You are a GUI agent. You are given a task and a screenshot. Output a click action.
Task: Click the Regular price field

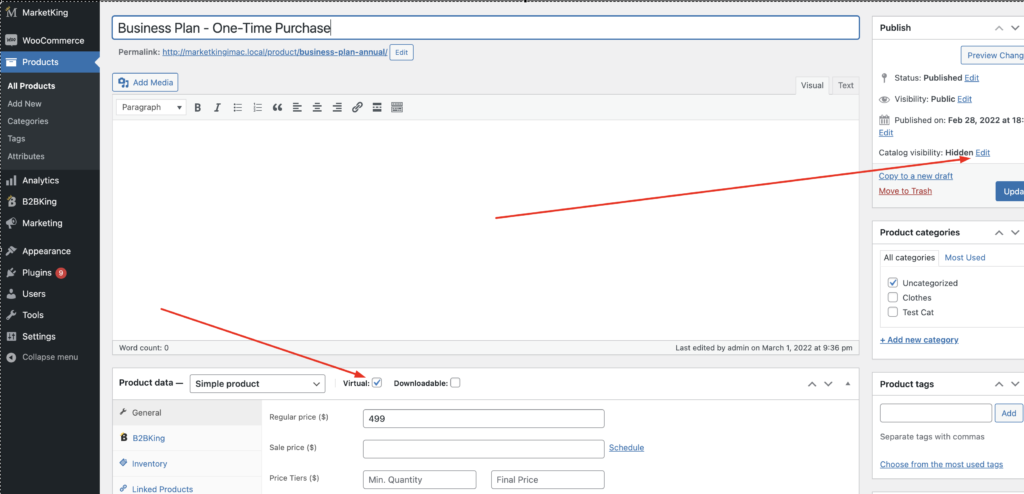point(483,419)
